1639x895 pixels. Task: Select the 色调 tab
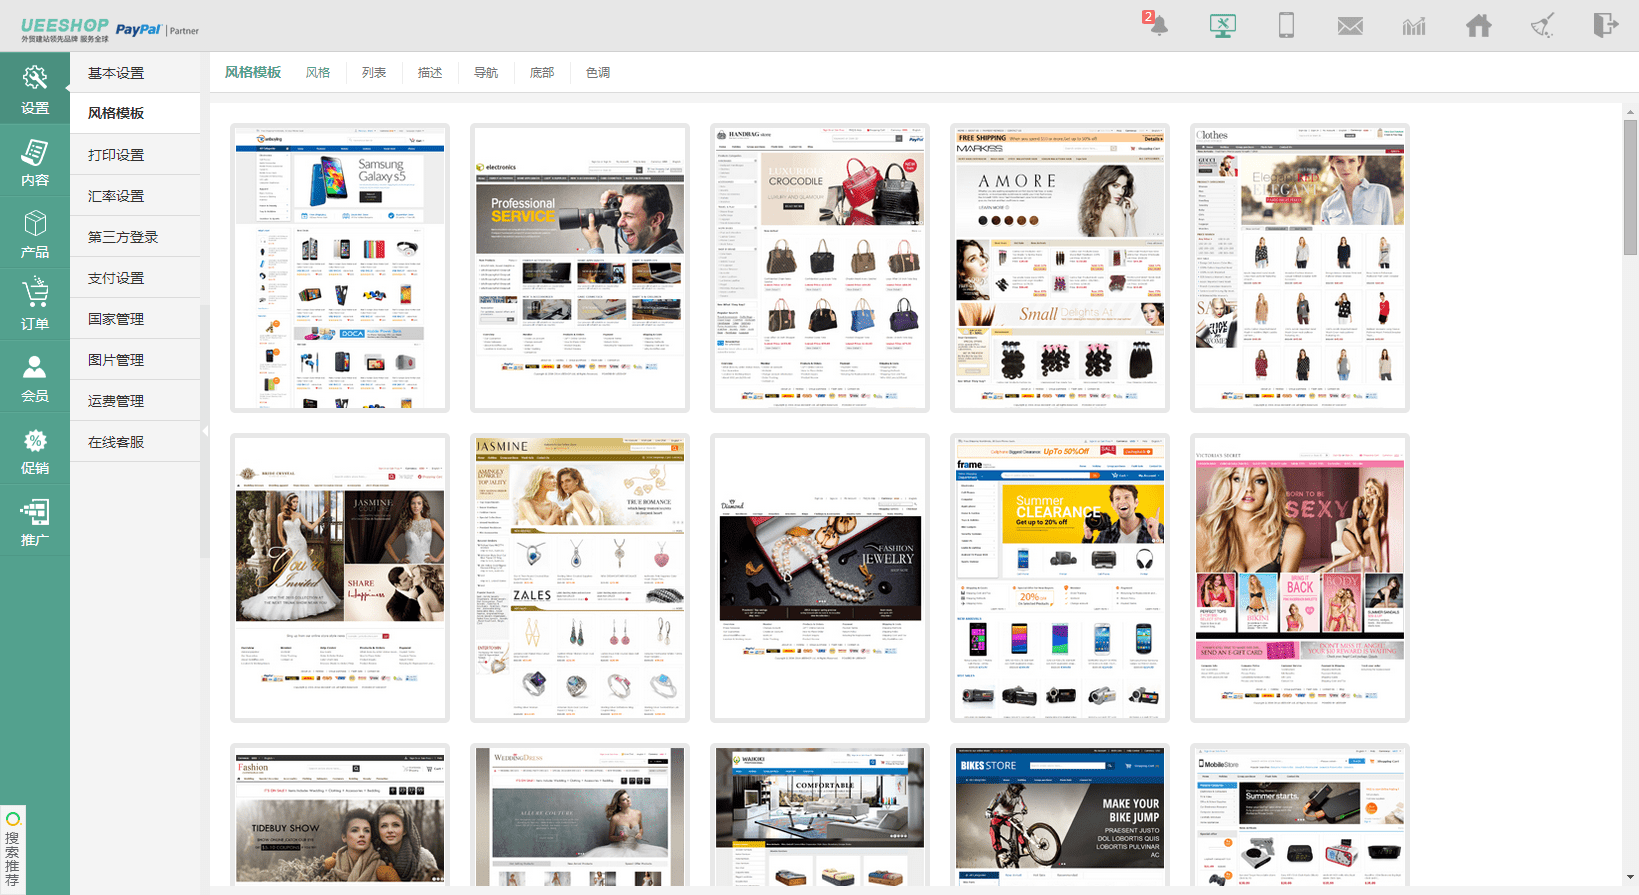(598, 73)
